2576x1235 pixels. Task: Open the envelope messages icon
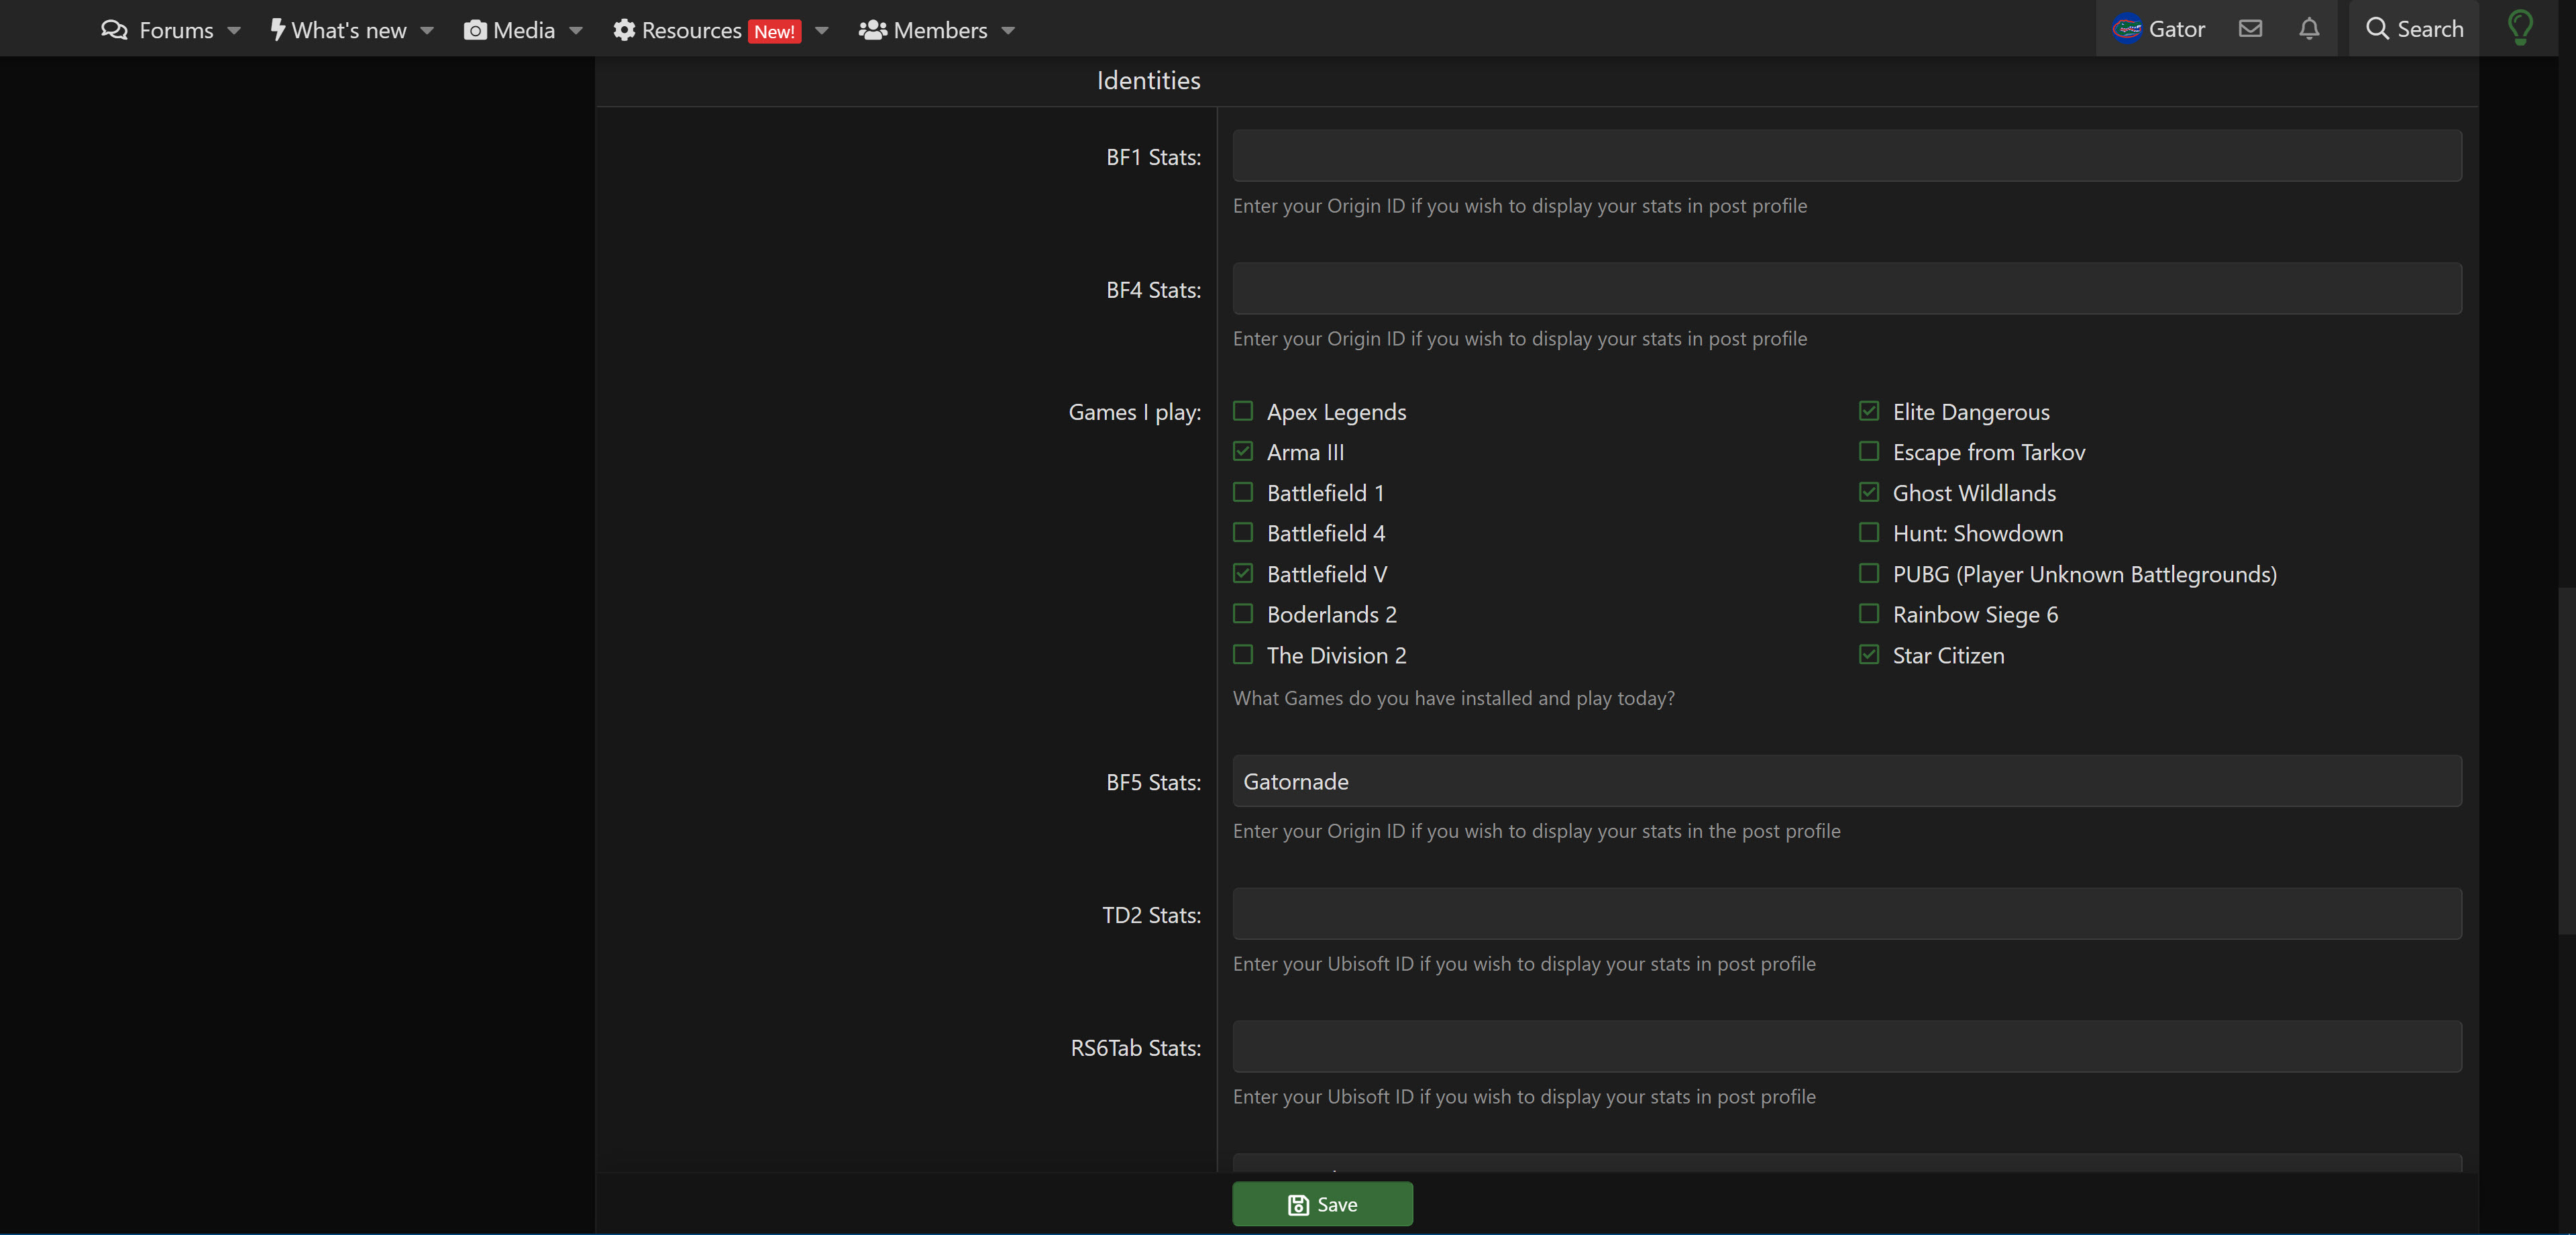[x=2250, y=29]
